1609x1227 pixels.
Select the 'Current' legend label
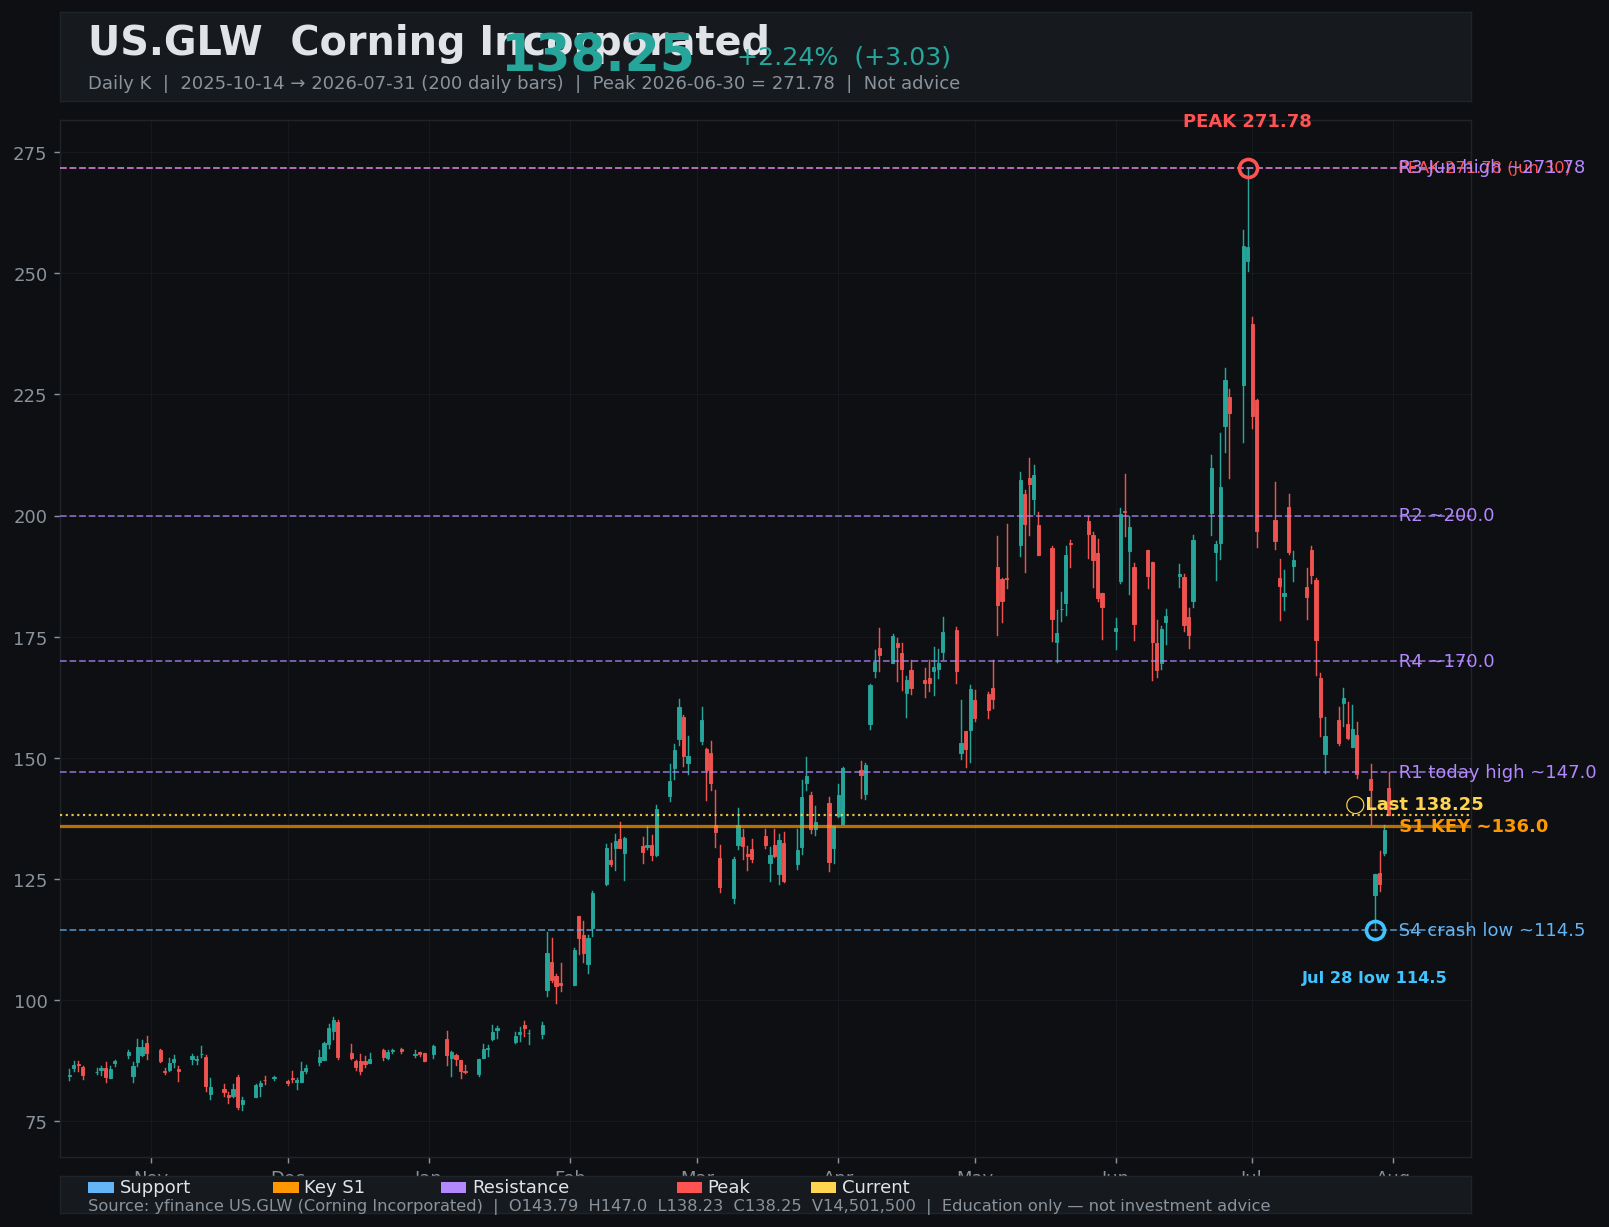[x=876, y=1188]
